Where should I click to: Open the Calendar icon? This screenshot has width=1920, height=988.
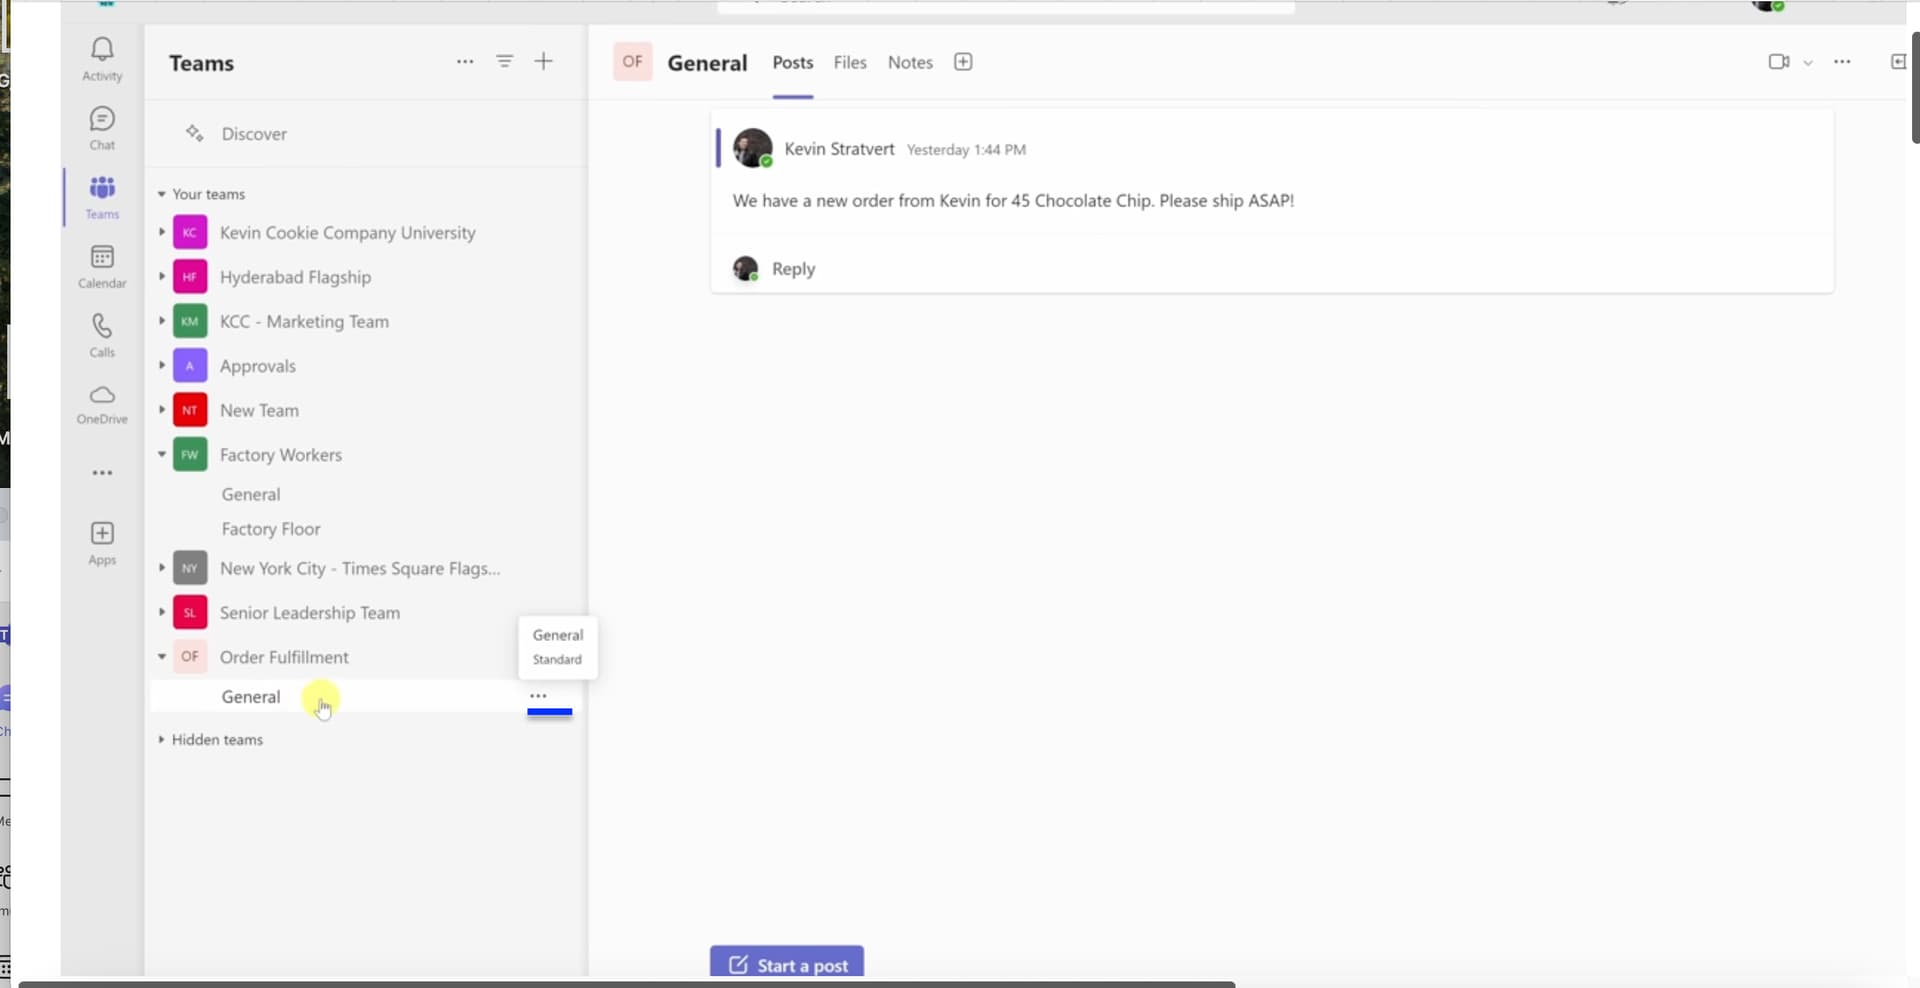[x=102, y=257]
